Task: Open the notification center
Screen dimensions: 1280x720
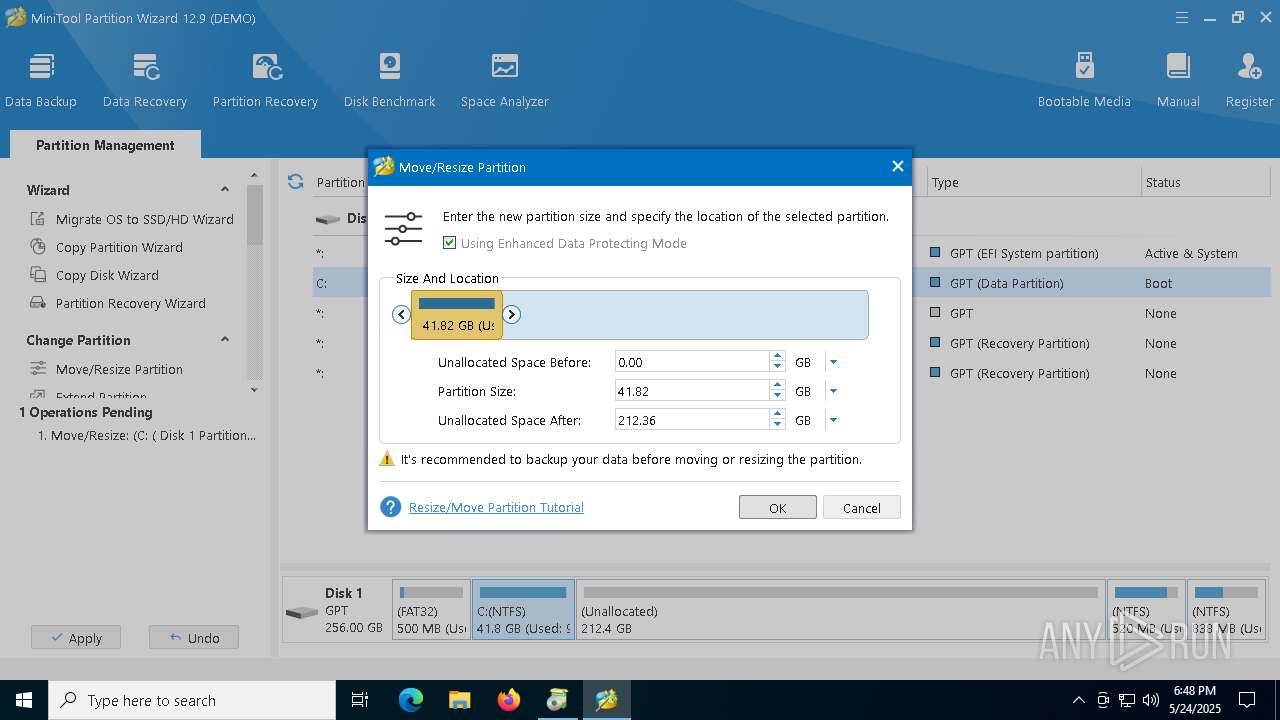Action: coord(1247,700)
